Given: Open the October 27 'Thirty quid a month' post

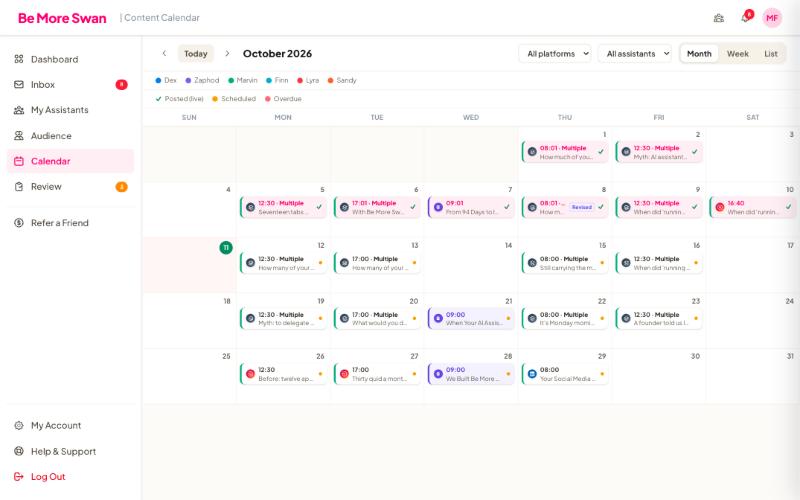Looking at the screenshot, I should tap(378, 374).
